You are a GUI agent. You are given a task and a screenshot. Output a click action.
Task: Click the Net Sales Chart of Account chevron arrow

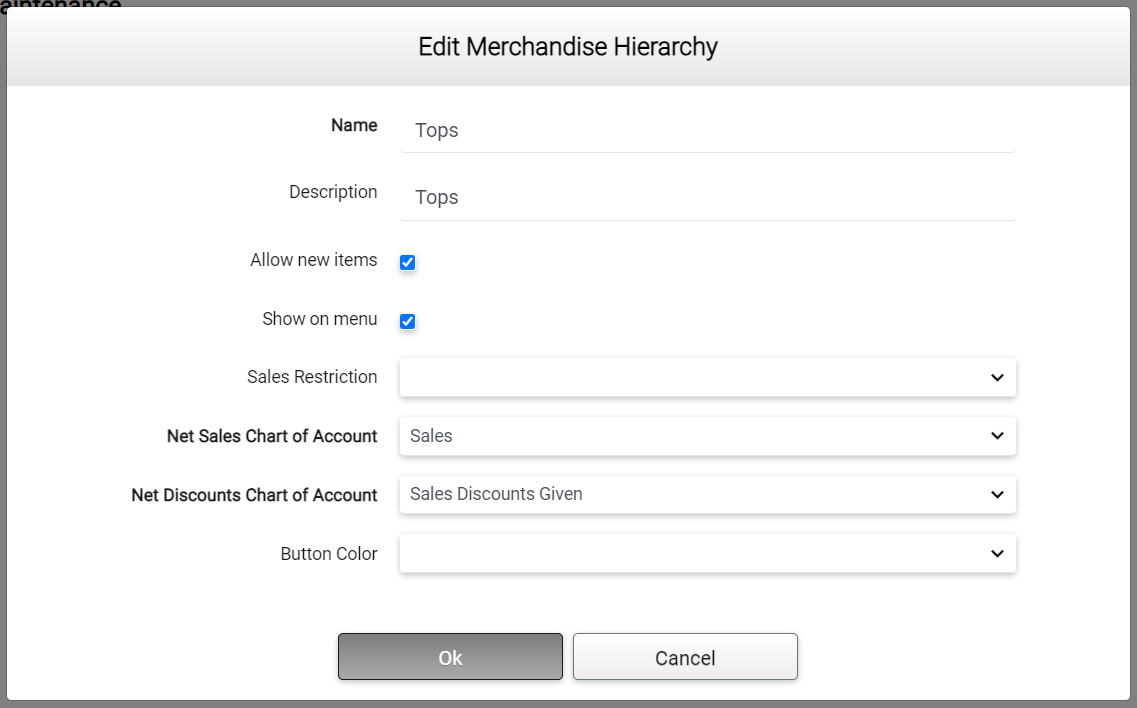[996, 436]
